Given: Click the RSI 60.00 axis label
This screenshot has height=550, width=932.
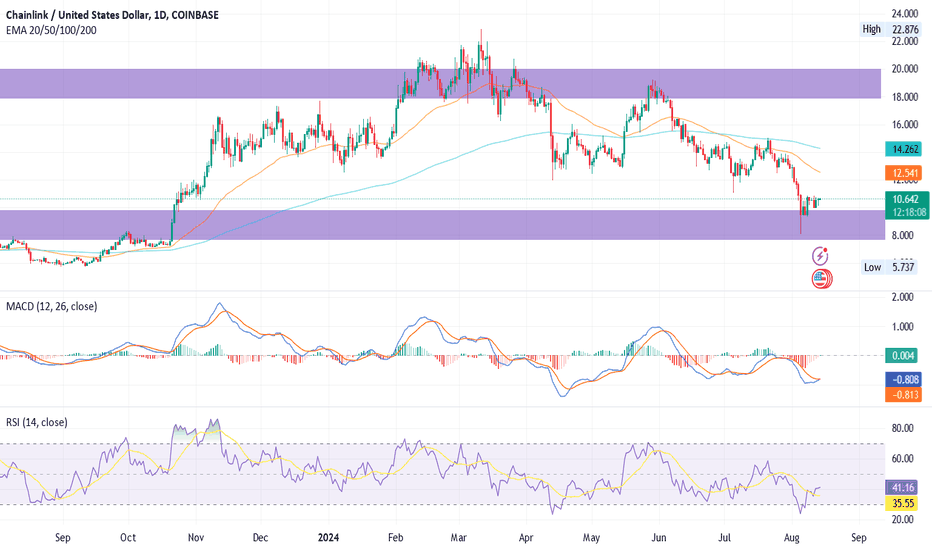Looking at the screenshot, I should pyautogui.click(x=903, y=458).
